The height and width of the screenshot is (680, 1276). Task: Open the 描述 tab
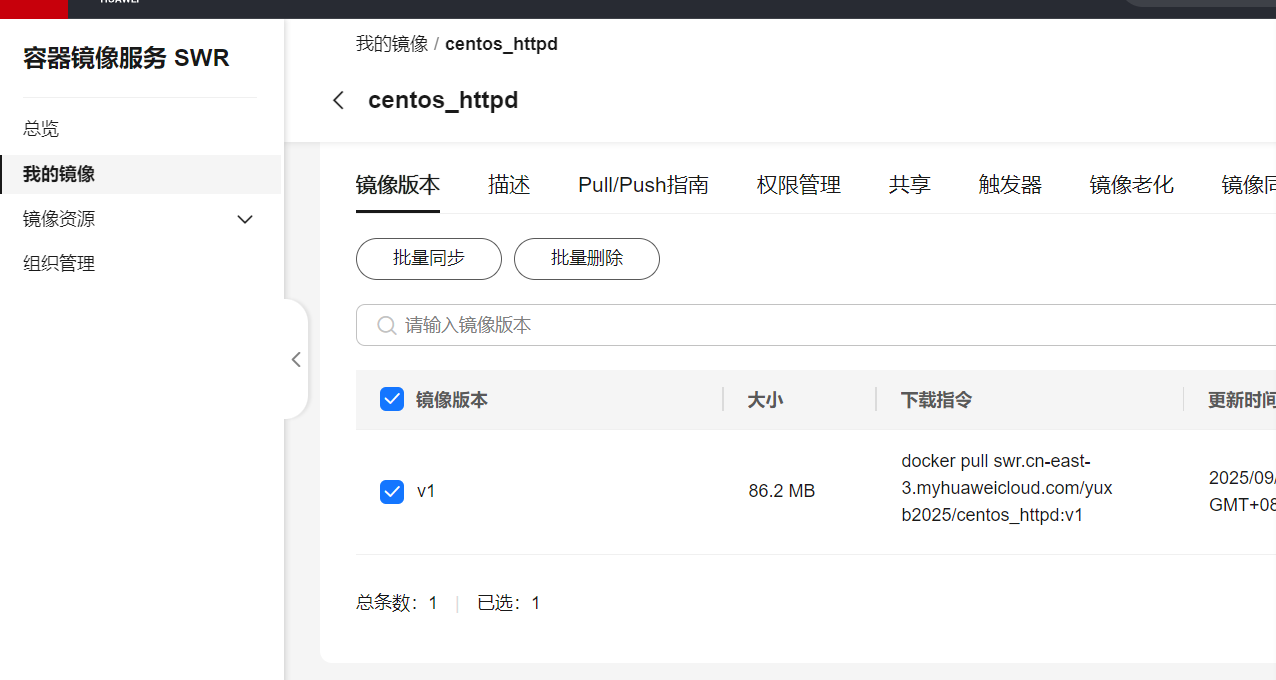tap(509, 185)
